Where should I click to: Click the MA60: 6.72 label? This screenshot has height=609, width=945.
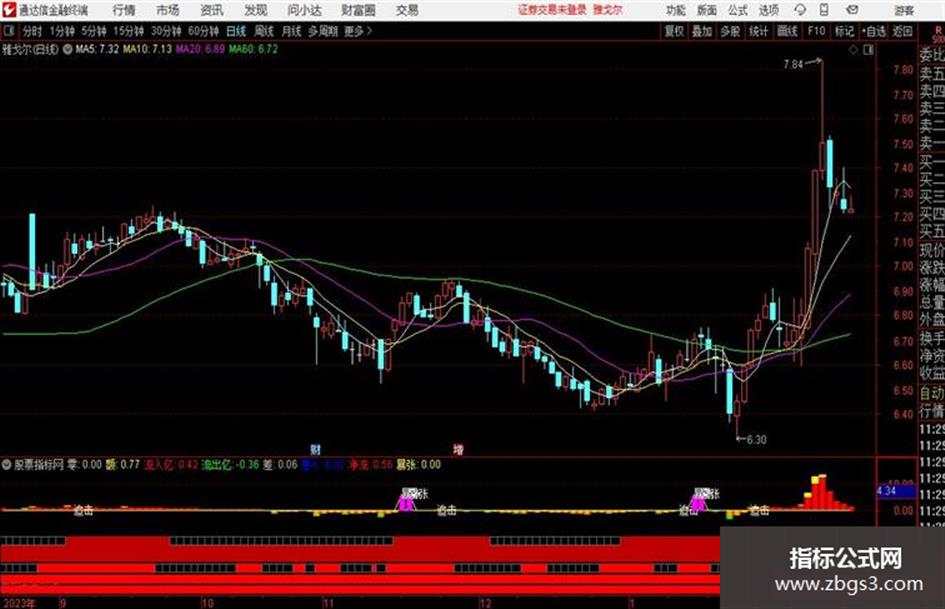[x=254, y=49]
